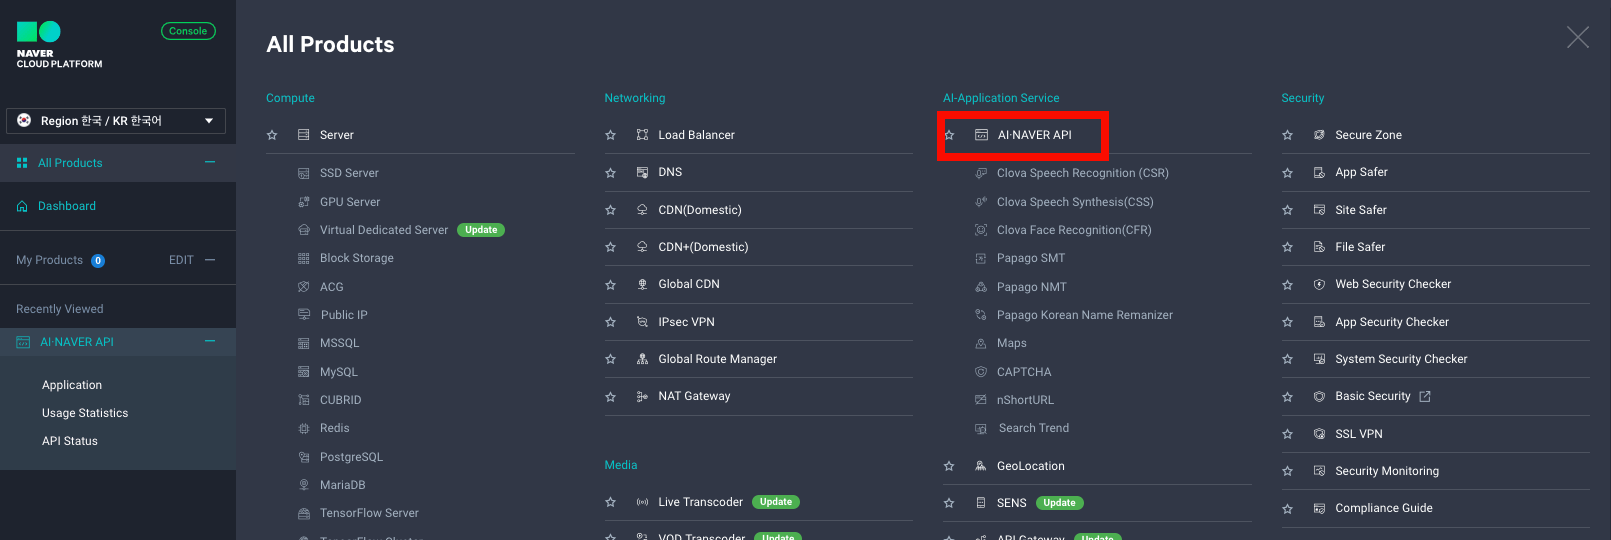This screenshot has width=1611, height=540.
Task: Click the Server product icon
Action: (303, 135)
